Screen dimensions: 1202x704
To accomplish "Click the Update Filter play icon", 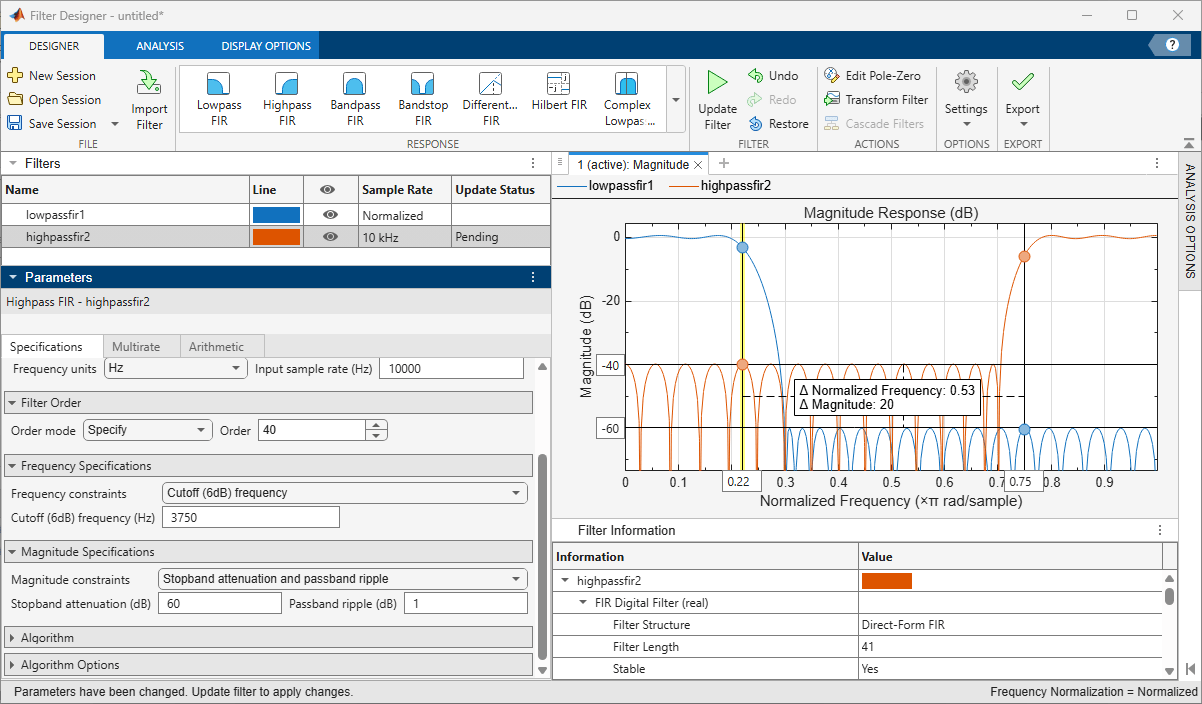I will pyautogui.click(x=717, y=84).
